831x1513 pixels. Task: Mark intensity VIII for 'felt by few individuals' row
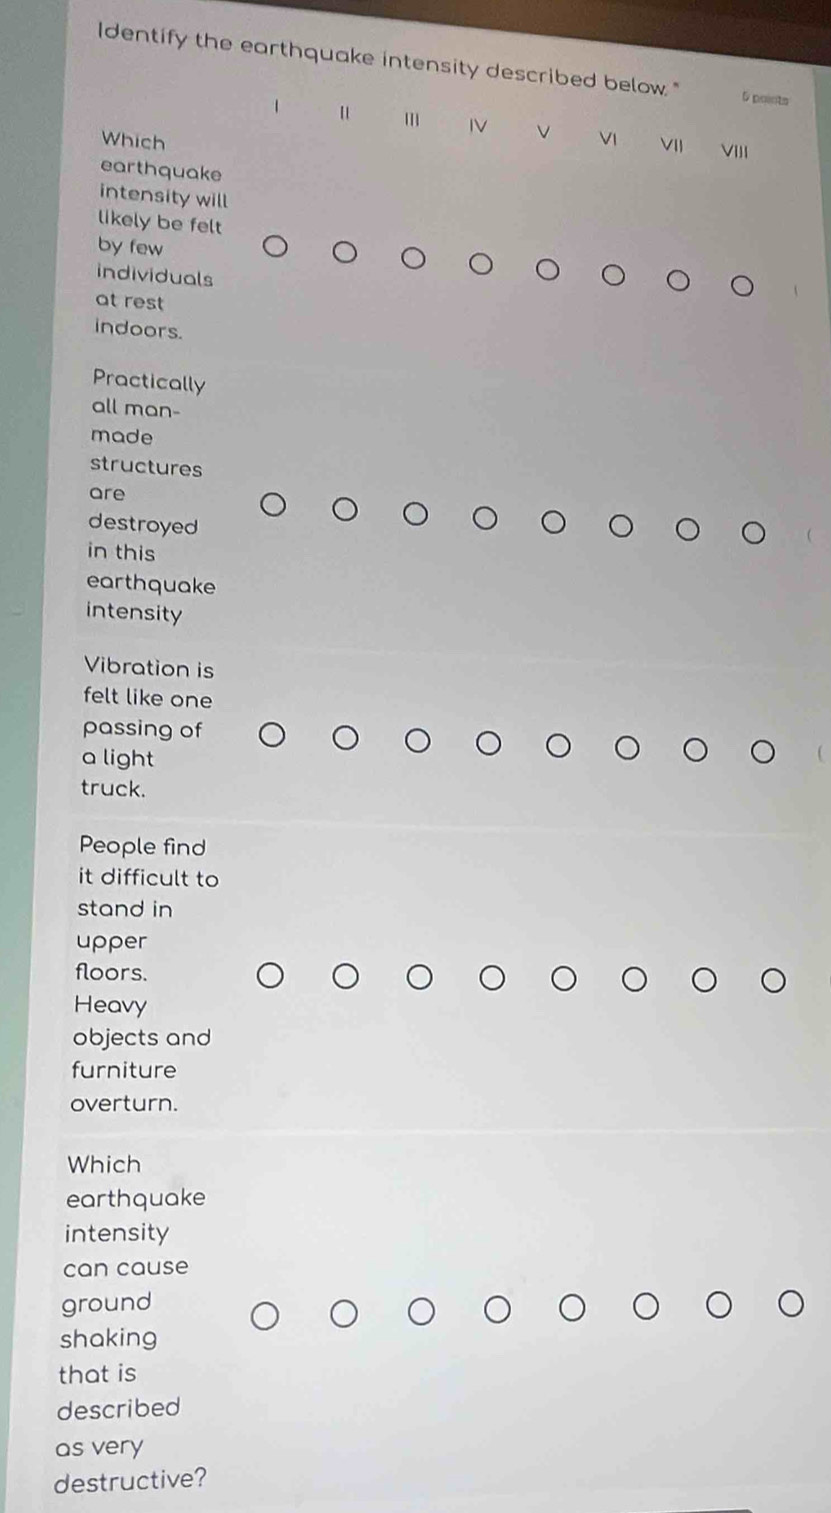(x=742, y=289)
